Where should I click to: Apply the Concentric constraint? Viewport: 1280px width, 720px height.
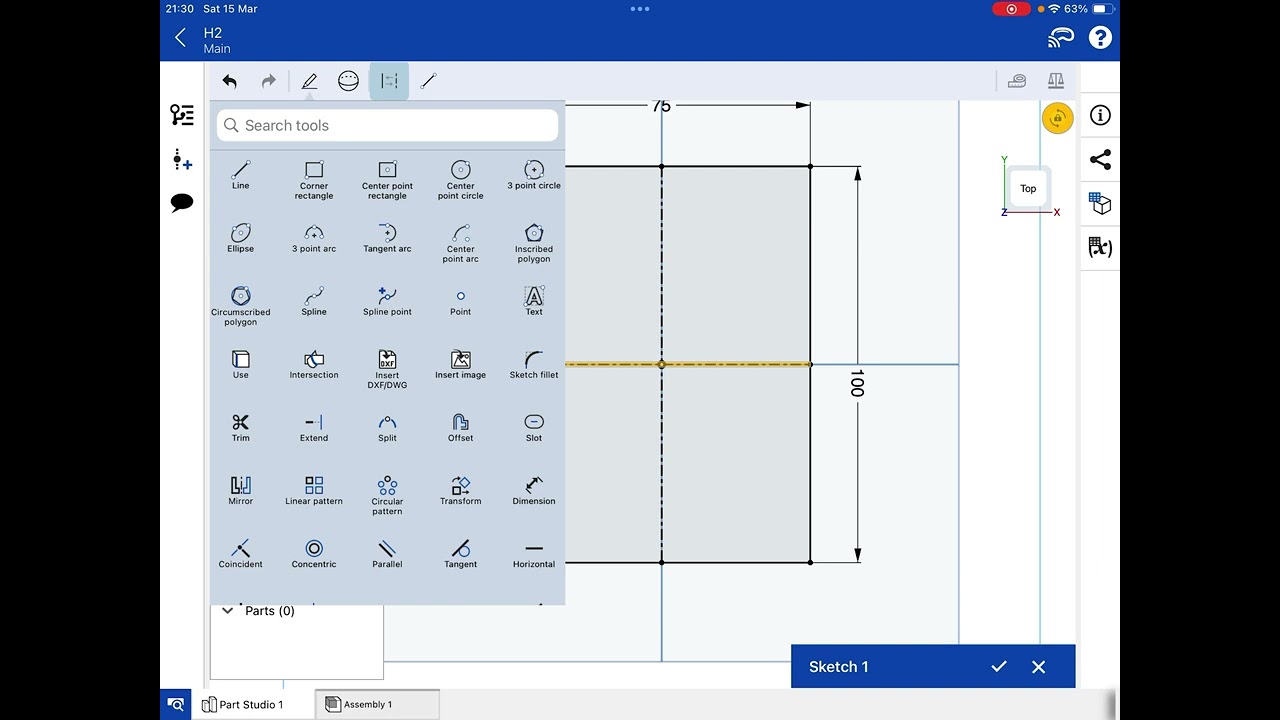(x=314, y=553)
